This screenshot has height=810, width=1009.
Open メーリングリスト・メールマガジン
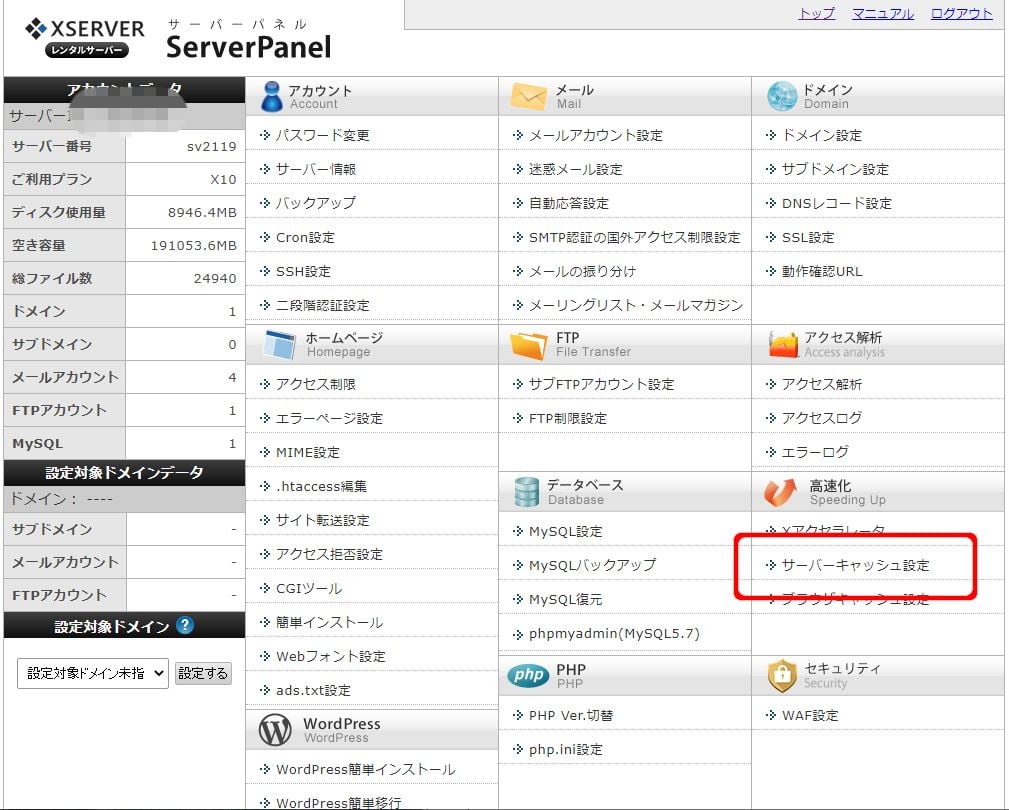tap(636, 306)
